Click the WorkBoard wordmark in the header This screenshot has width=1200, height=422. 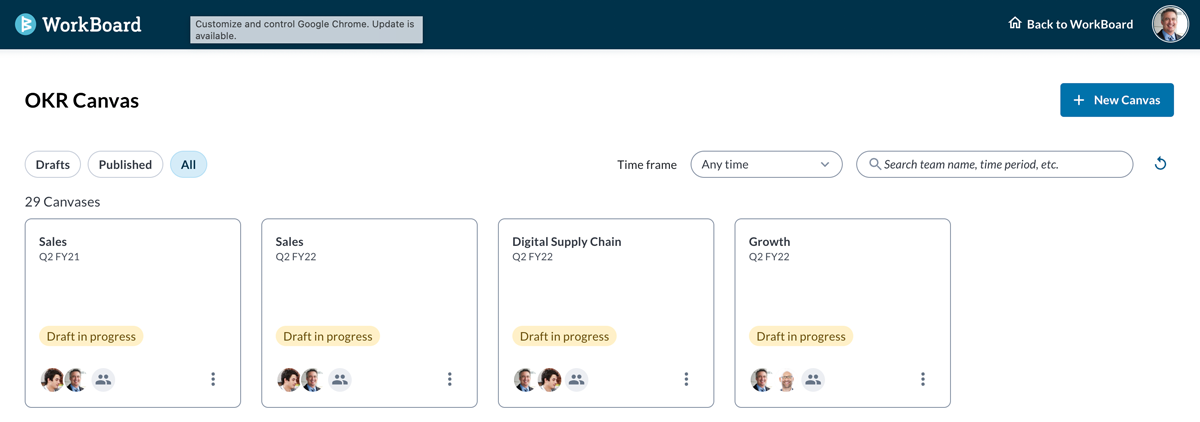coord(92,24)
